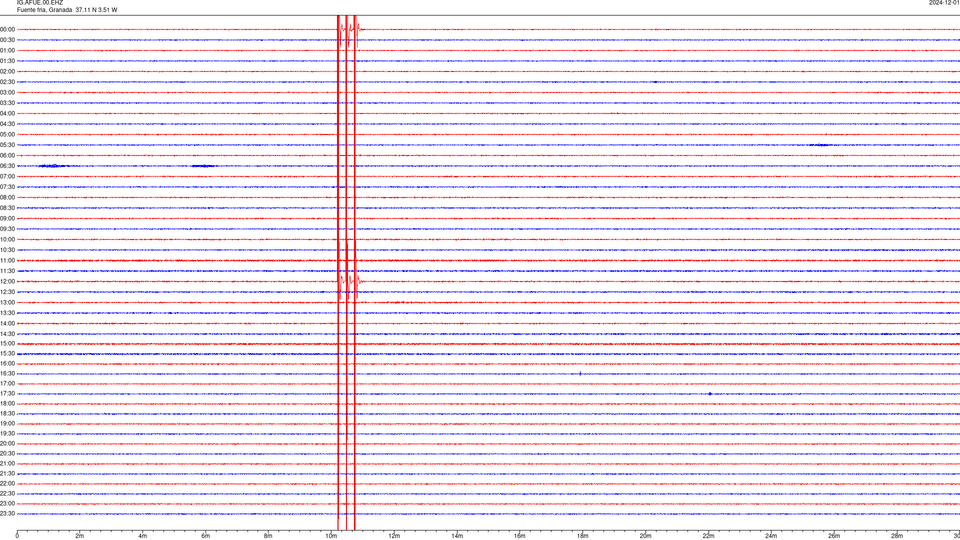
Task: Select the 11:00 time label
Action: click(7, 261)
